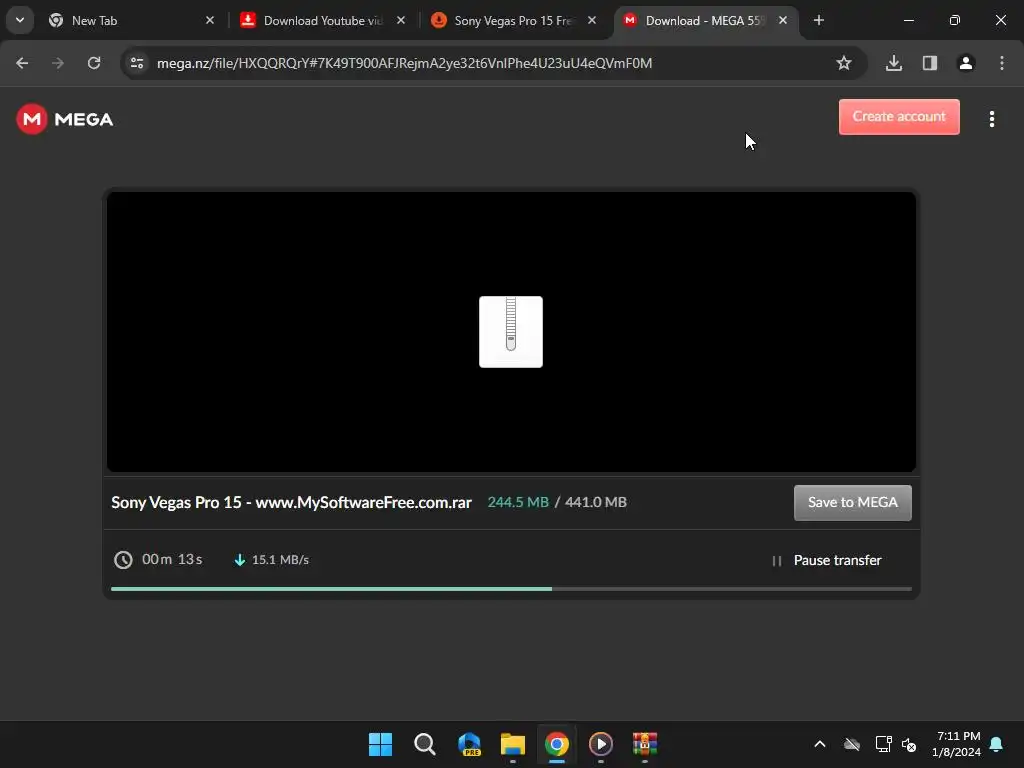Click the download progress bar
1024x768 pixels.
tap(511, 588)
